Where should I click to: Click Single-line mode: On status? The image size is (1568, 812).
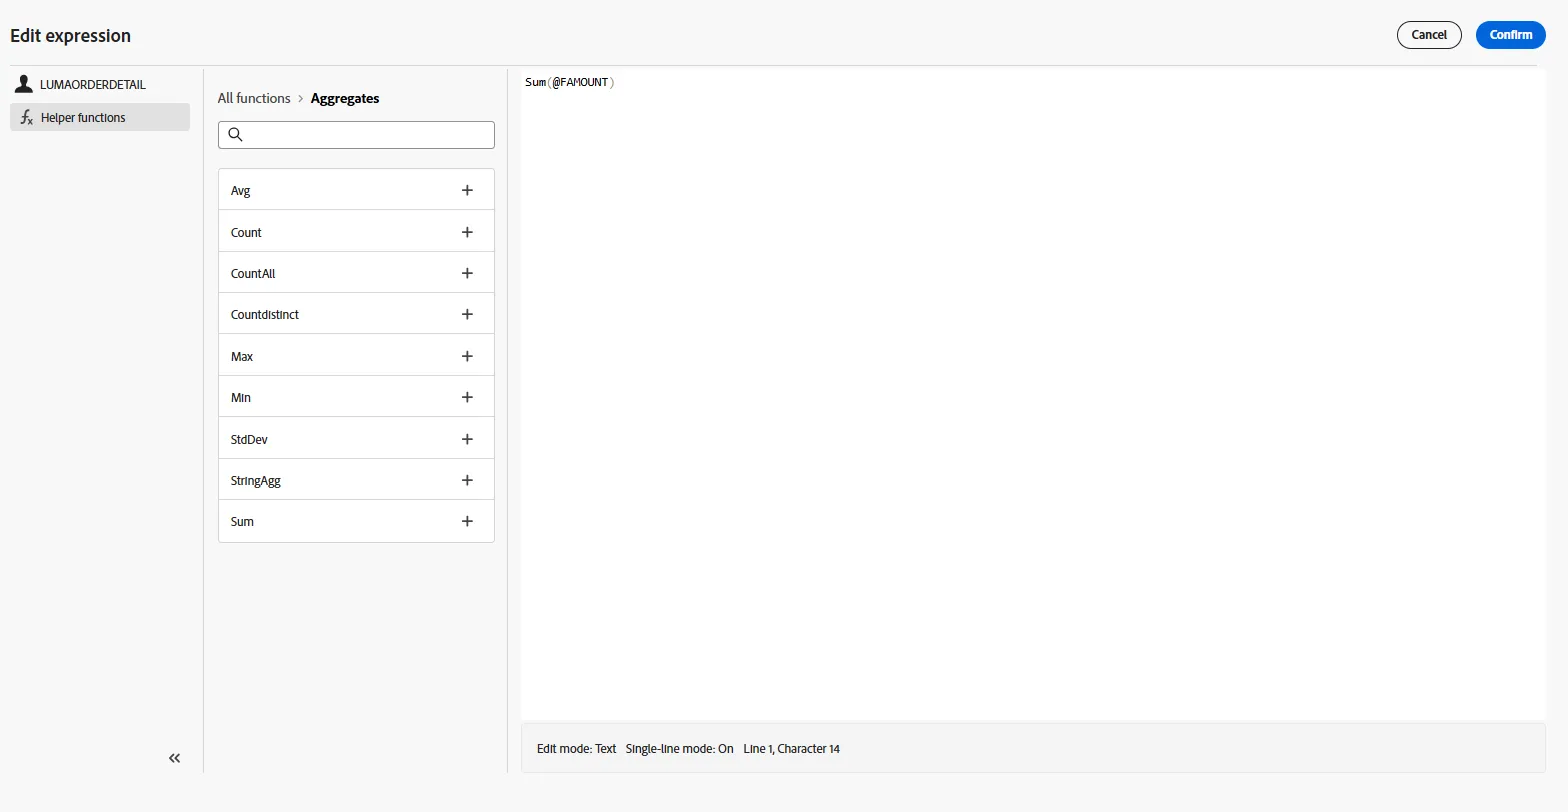[x=680, y=749]
